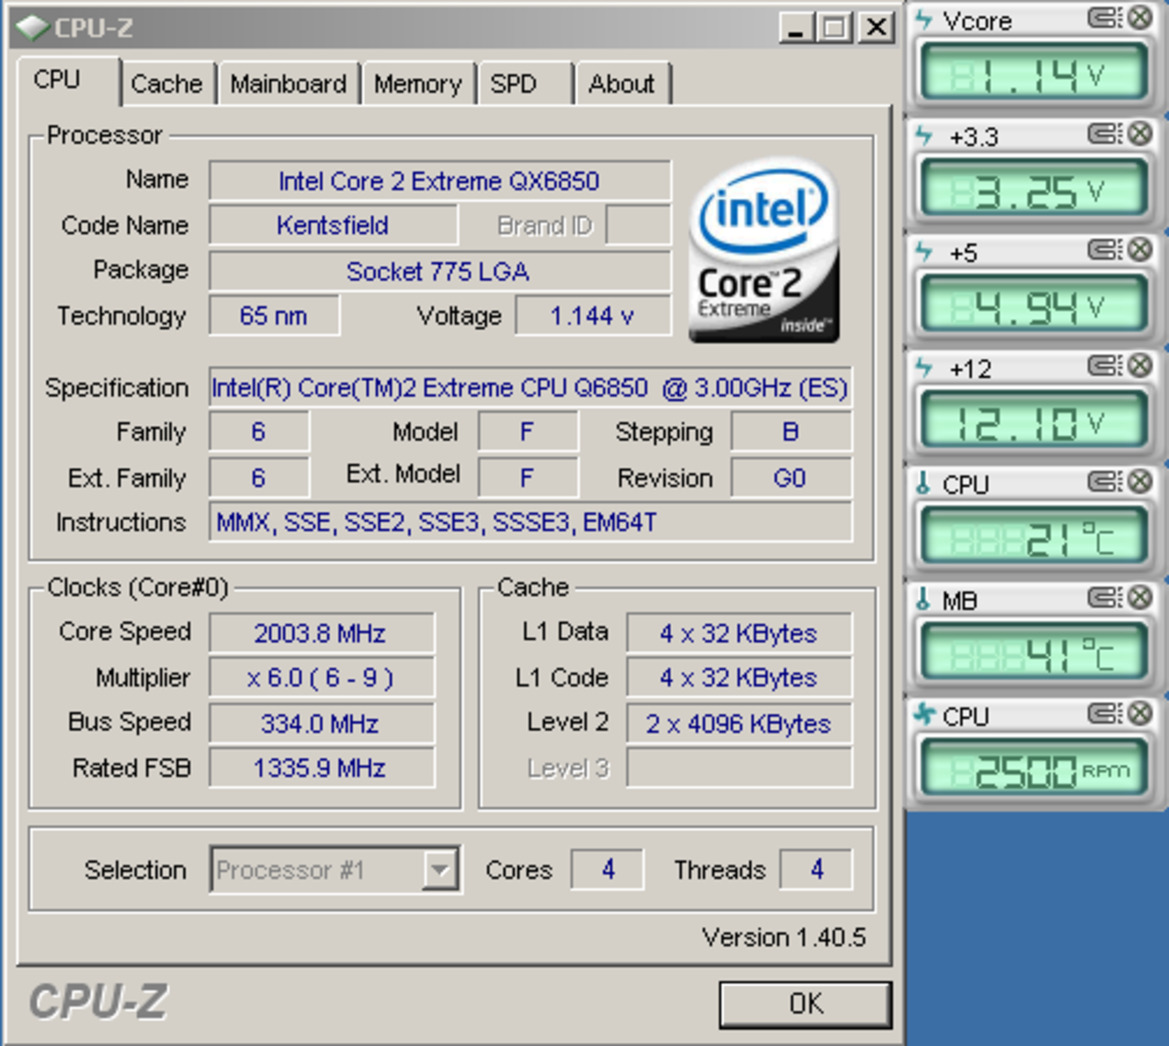Screen dimensions: 1169x1046
Task: Click the CPU-Z title bar icon
Action: [x=32, y=28]
